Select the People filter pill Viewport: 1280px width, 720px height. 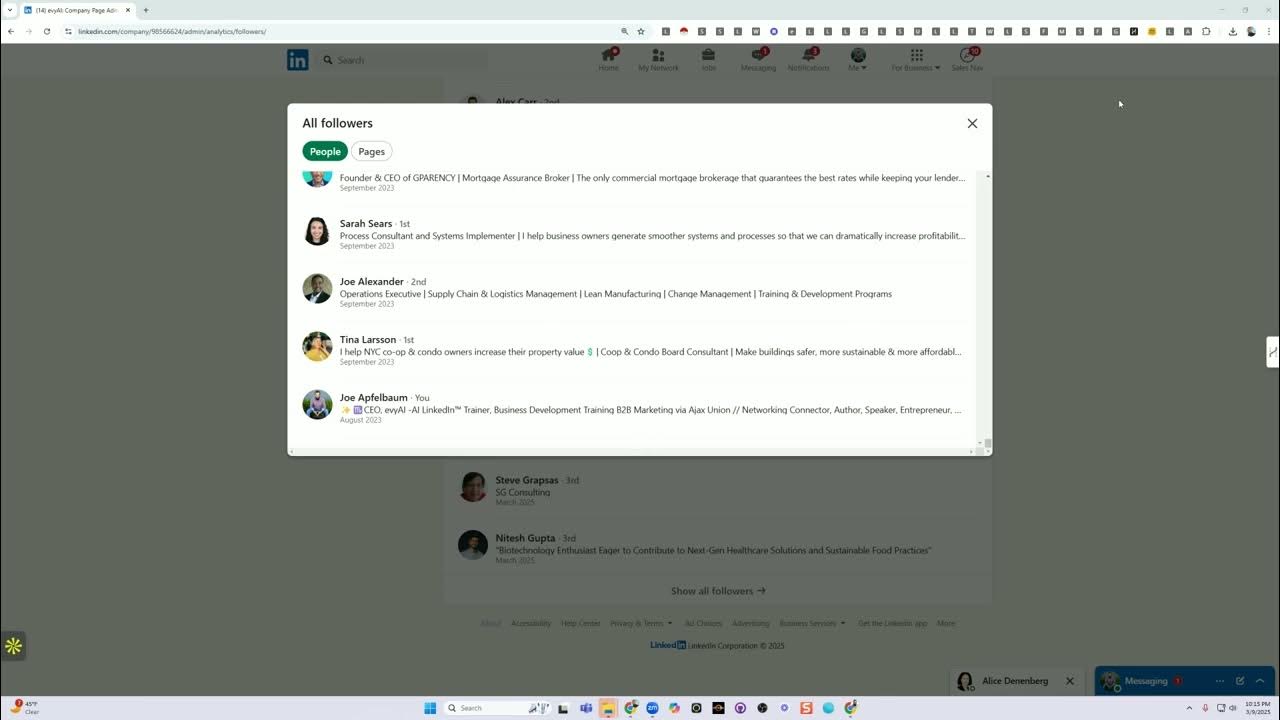325,152
